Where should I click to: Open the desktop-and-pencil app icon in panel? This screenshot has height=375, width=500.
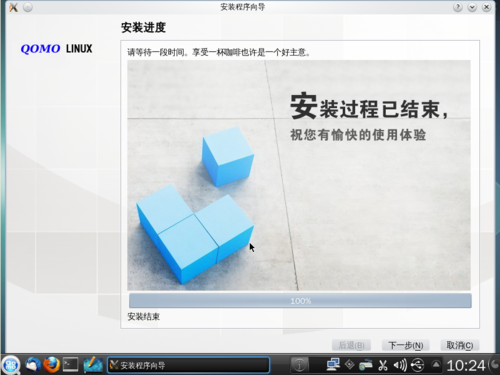[x=93, y=365]
